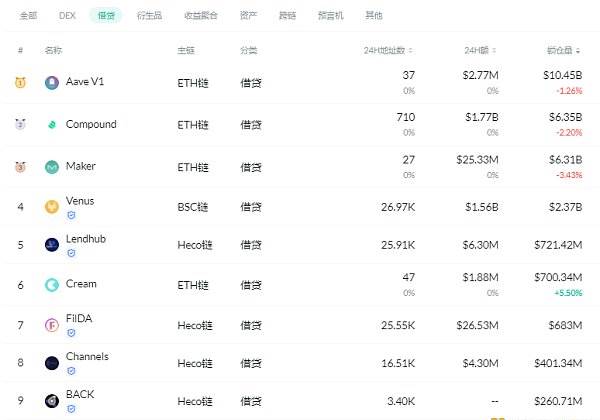Click the BACK project logo icon
This screenshot has width=600, height=420.
[x=52, y=401]
